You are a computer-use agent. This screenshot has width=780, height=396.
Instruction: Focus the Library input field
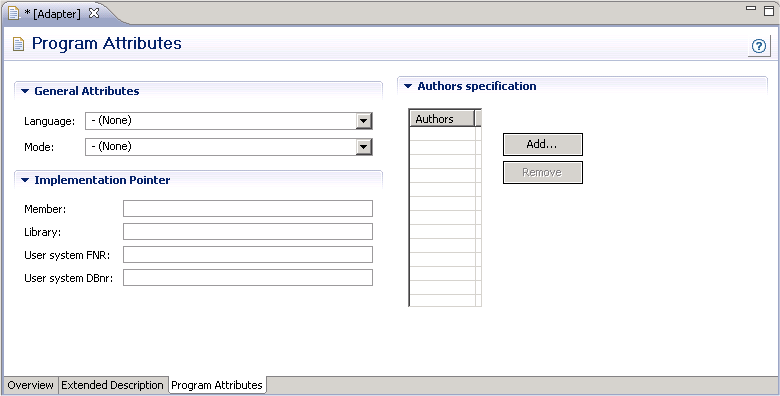tap(248, 231)
